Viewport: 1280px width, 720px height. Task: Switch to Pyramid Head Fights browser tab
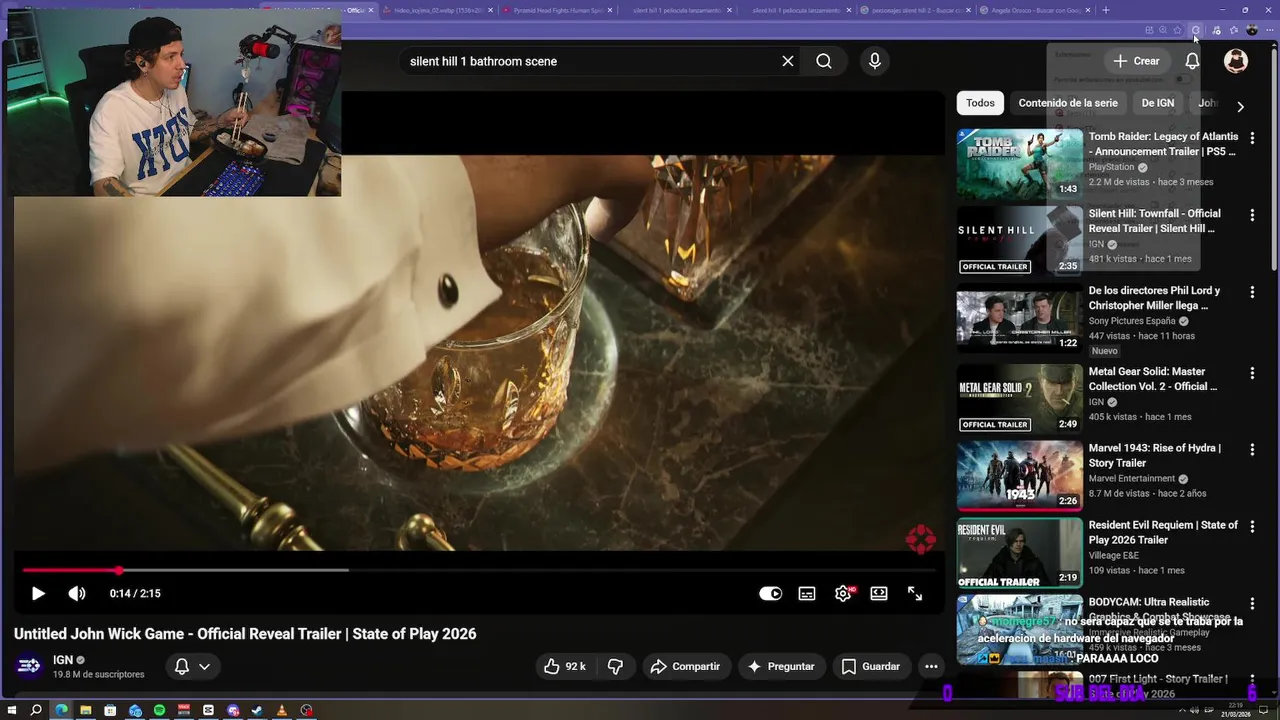point(558,10)
